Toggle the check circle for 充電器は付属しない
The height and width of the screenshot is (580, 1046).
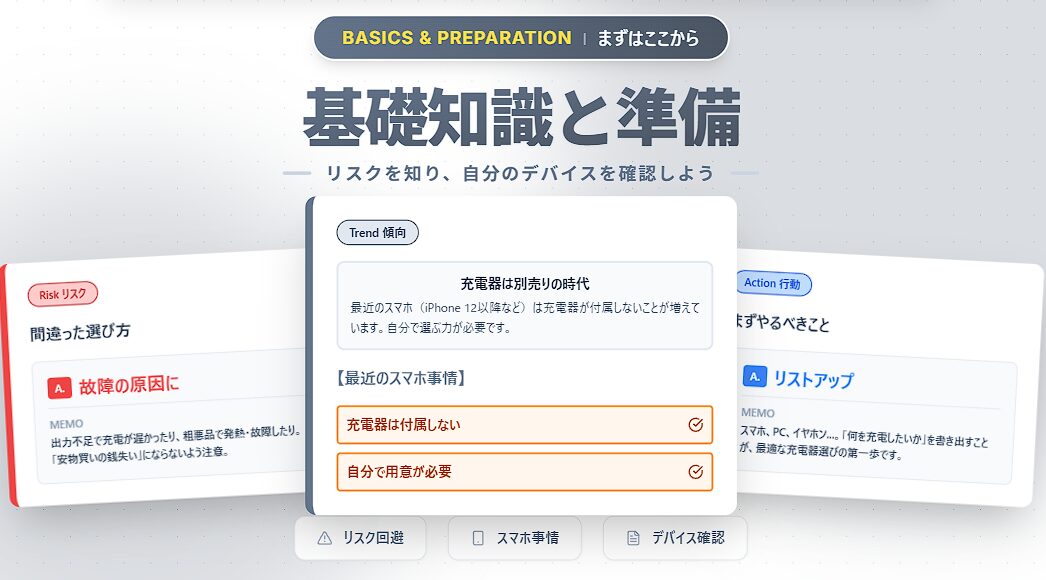click(696, 425)
